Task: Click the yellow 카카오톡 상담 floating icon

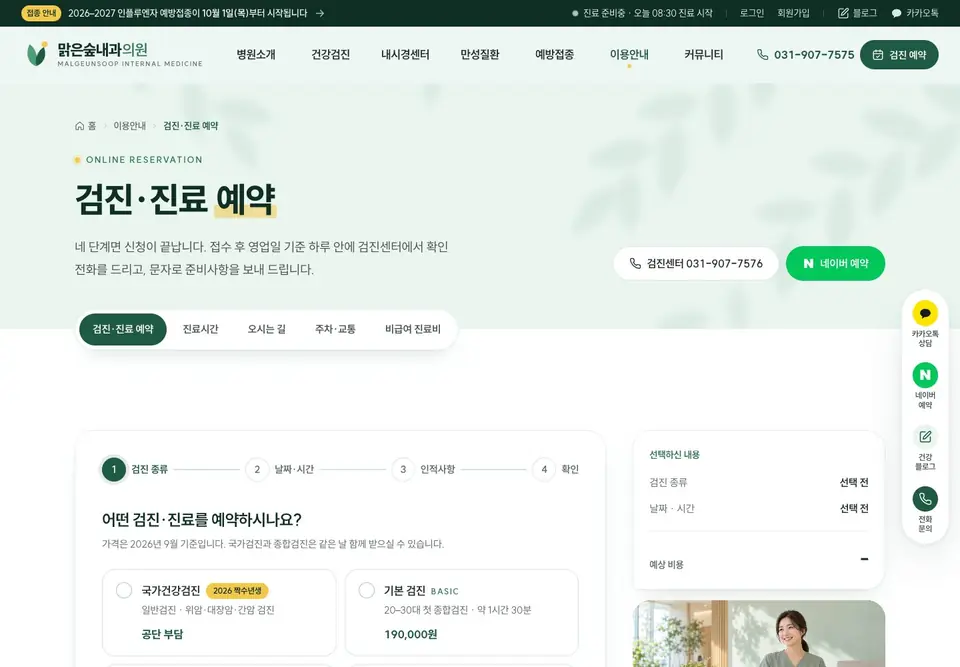Action: [924, 313]
